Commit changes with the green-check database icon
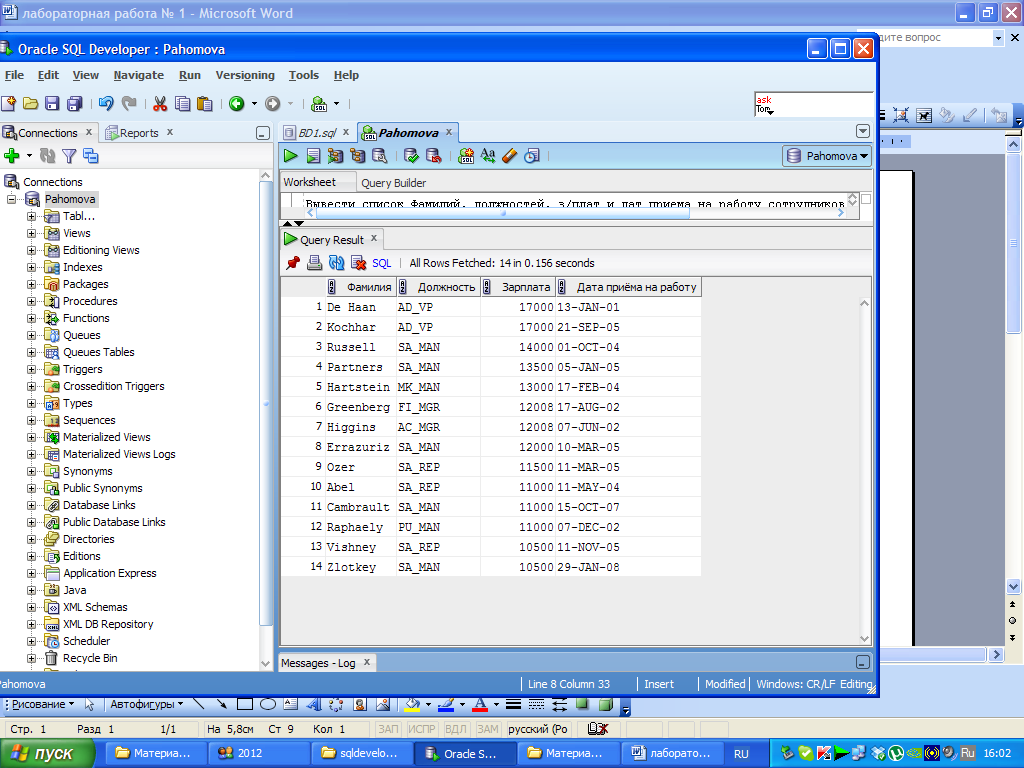This screenshot has width=1024, height=768. coord(411,155)
